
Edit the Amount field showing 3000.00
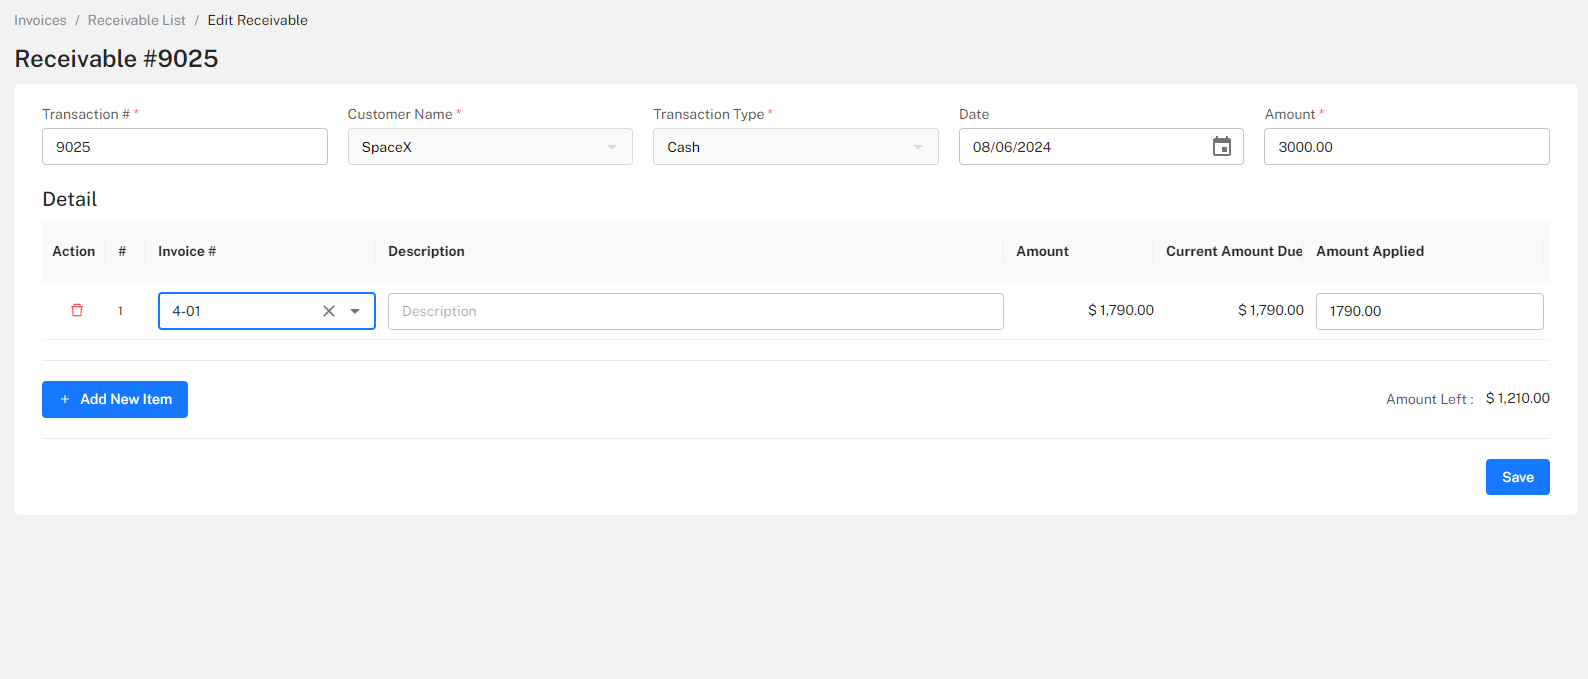click(1407, 147)
